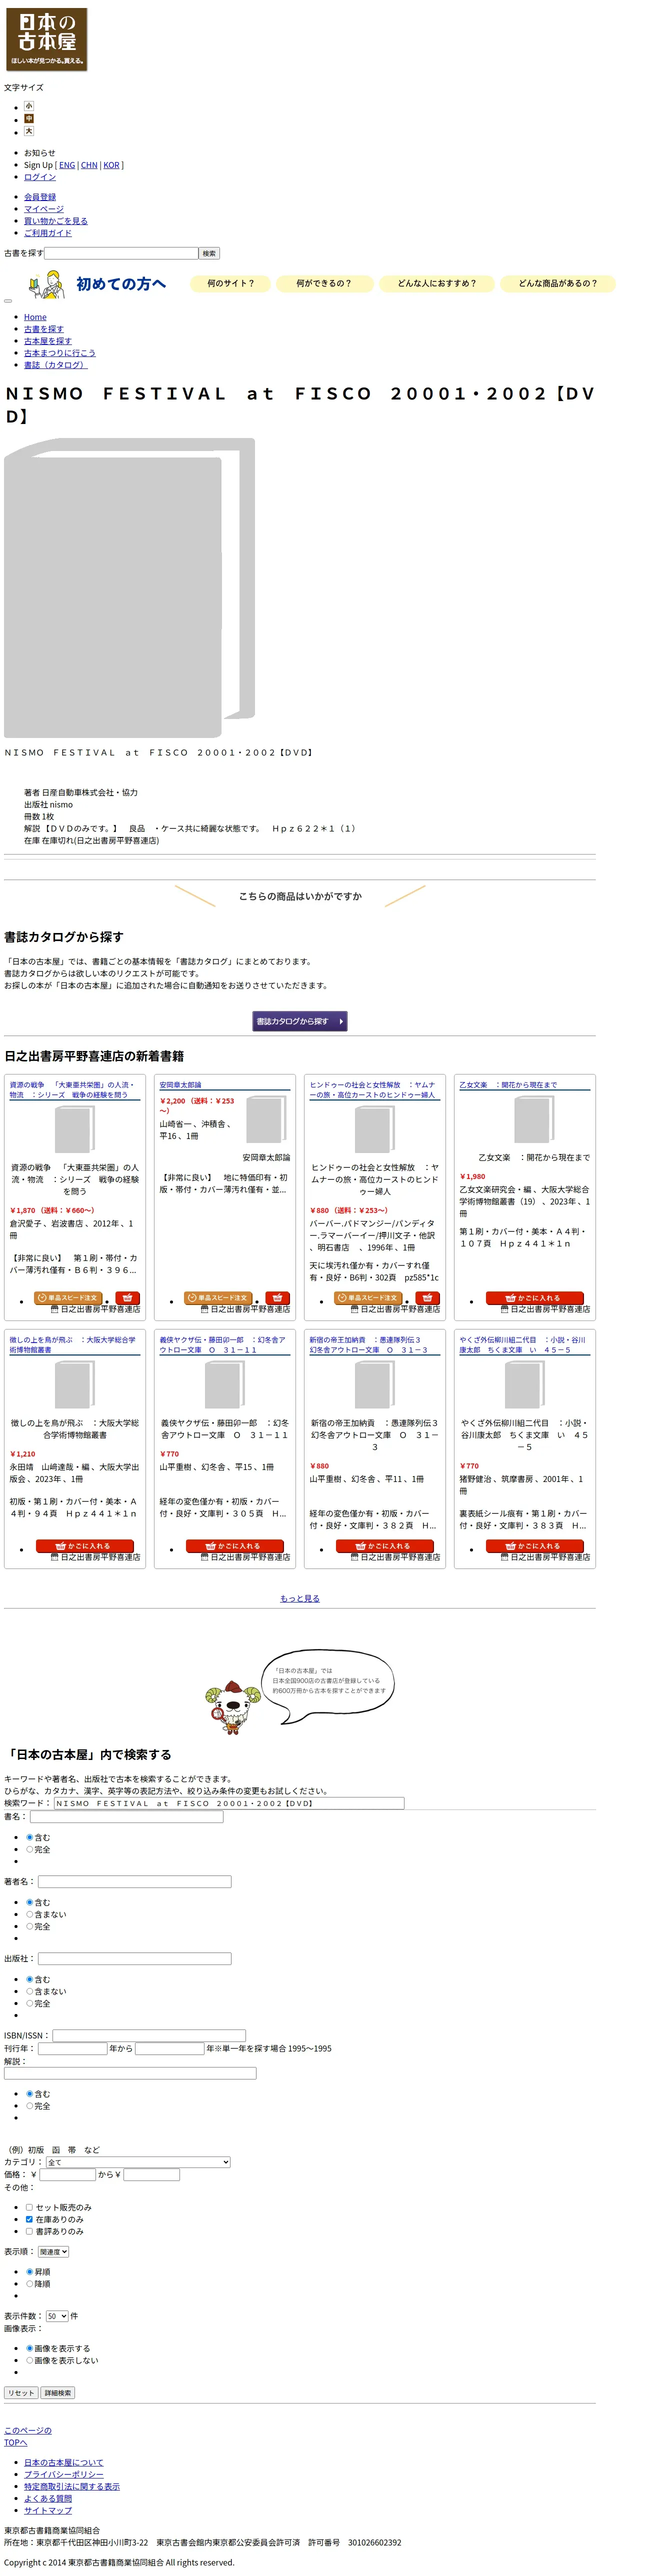Image resolution: width=670 pixels, height=2576 pixels.
Task: Click かごに入れる for 乙女文楽
Action: [534, 1298]
